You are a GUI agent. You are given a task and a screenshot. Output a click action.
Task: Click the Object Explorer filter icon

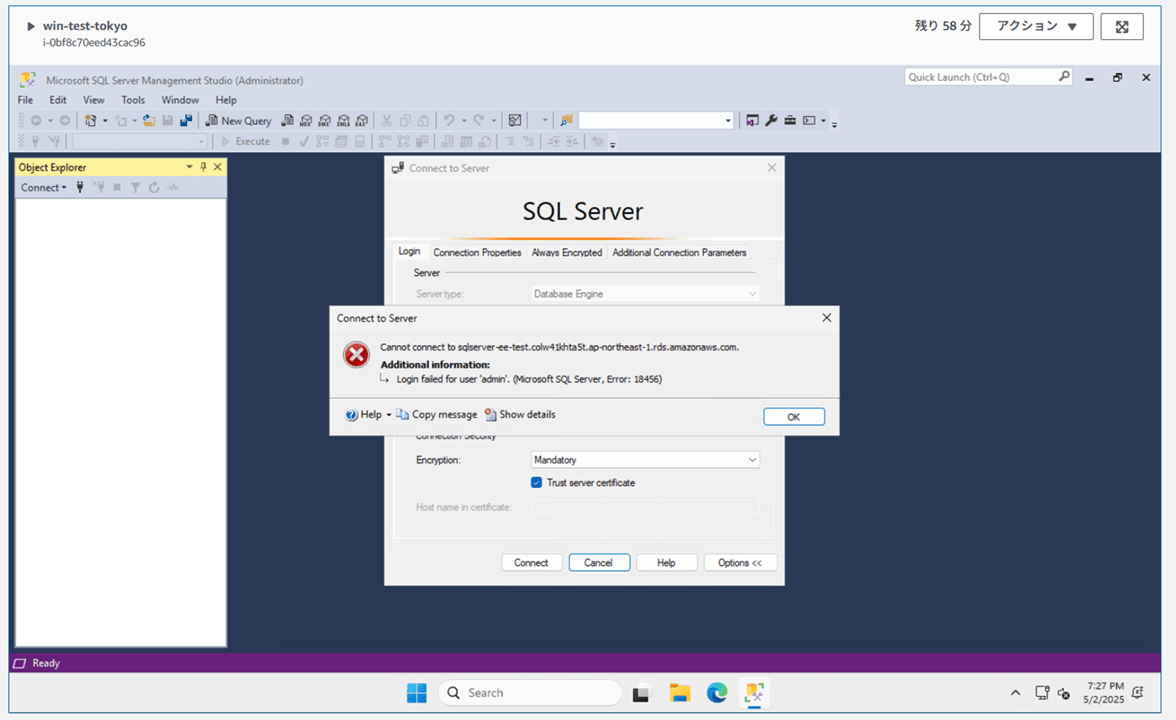pyautogui.click(x=136, y=188)
